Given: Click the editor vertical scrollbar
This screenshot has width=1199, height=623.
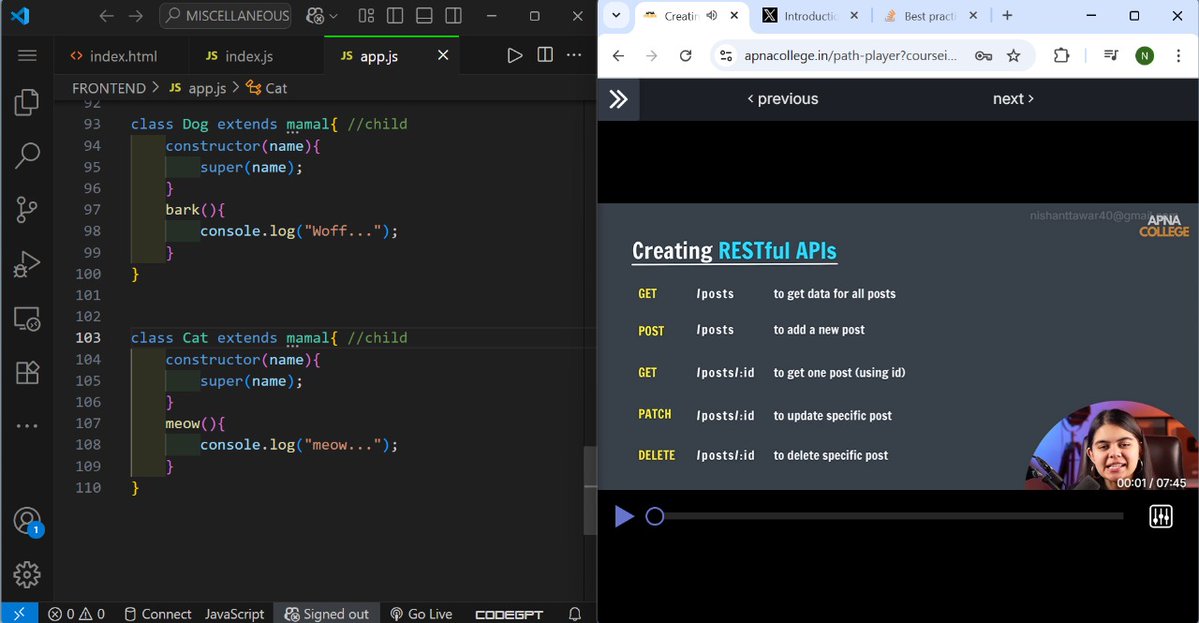Looking at the screenshot, I should tap(590, 489).
